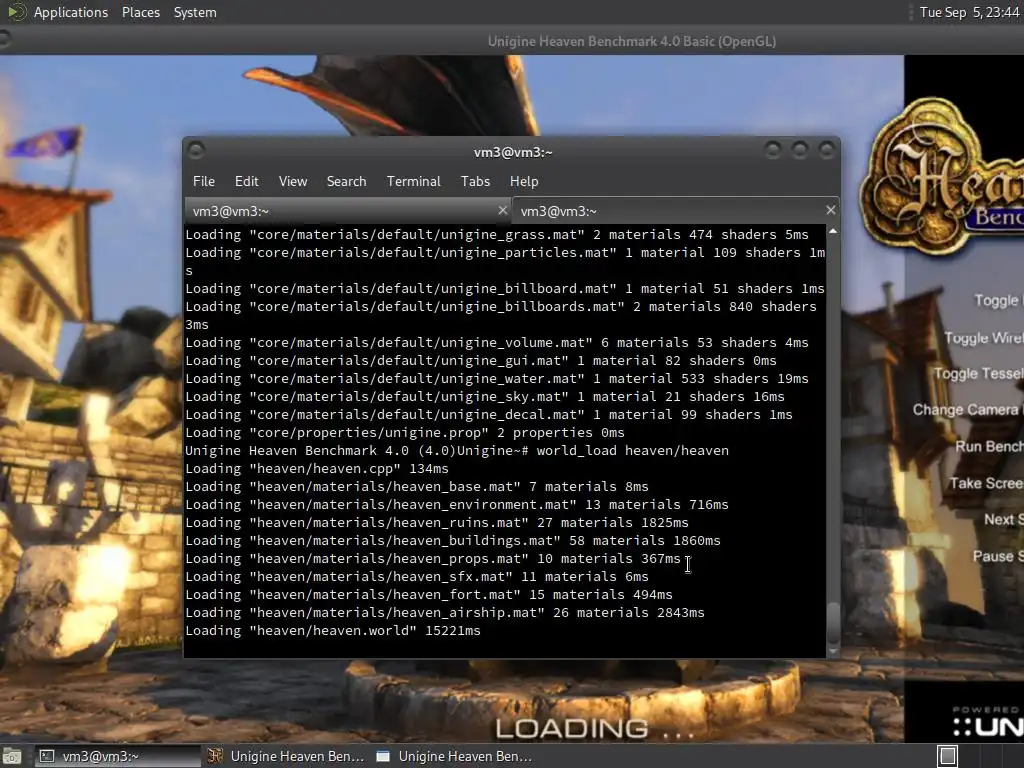
Task: Click the Take Screenshot button in Heaven
Action: [x=986, y=483]
